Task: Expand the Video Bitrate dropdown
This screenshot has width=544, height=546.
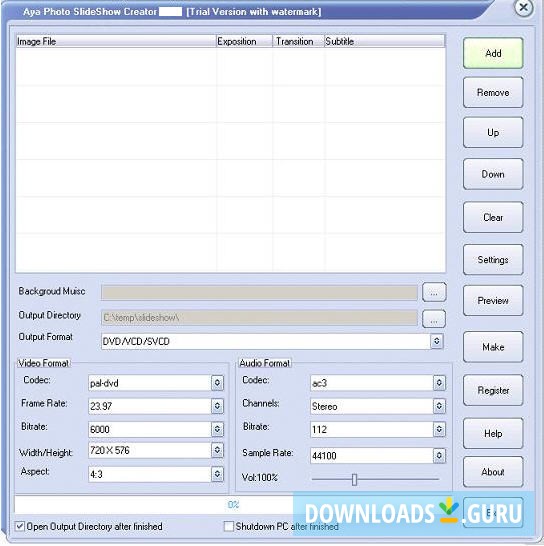Action: pyautogui.click(x=217, y=429)
